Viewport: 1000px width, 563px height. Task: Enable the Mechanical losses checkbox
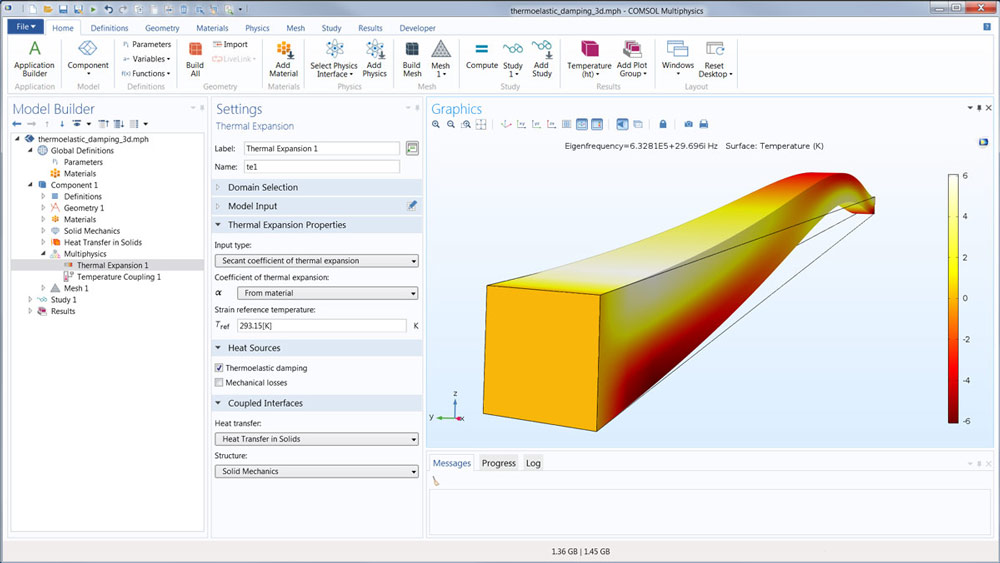point(220,382)
